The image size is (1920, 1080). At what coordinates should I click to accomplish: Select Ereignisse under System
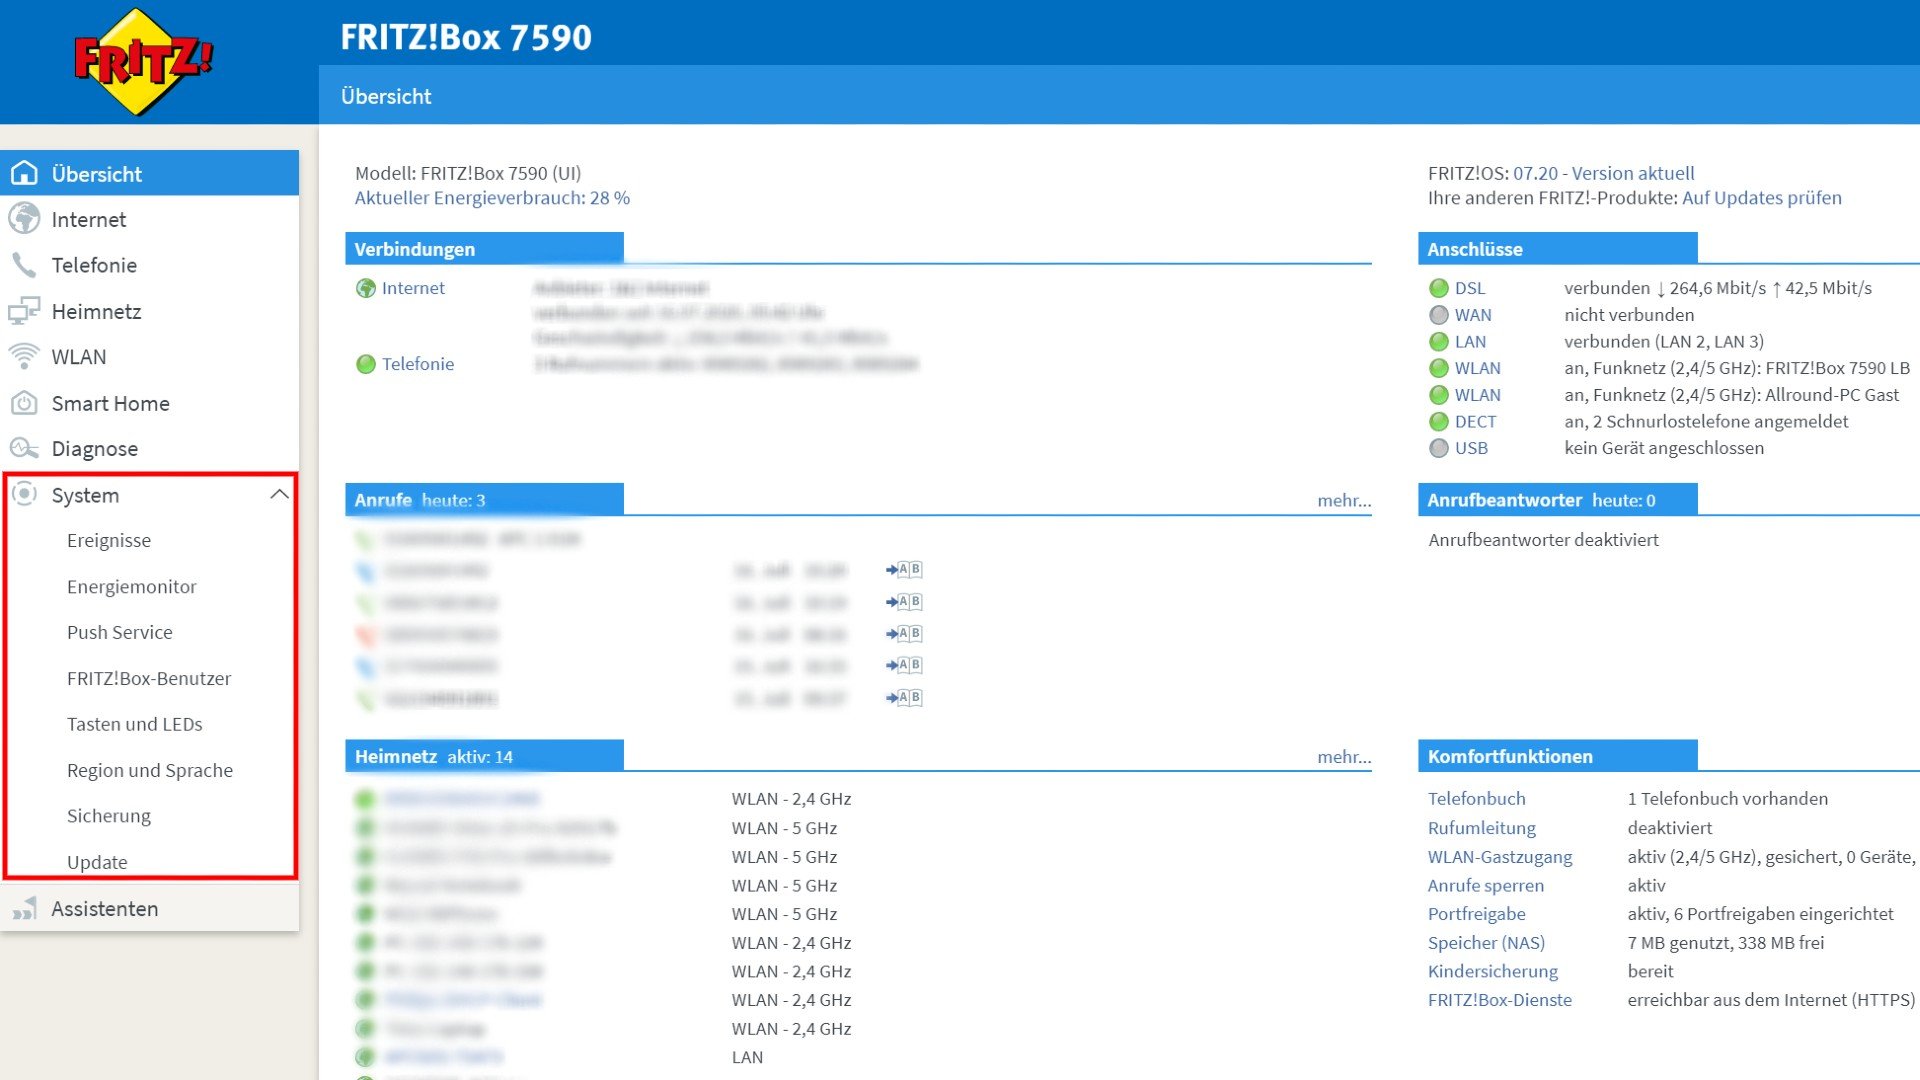[109, 540]
